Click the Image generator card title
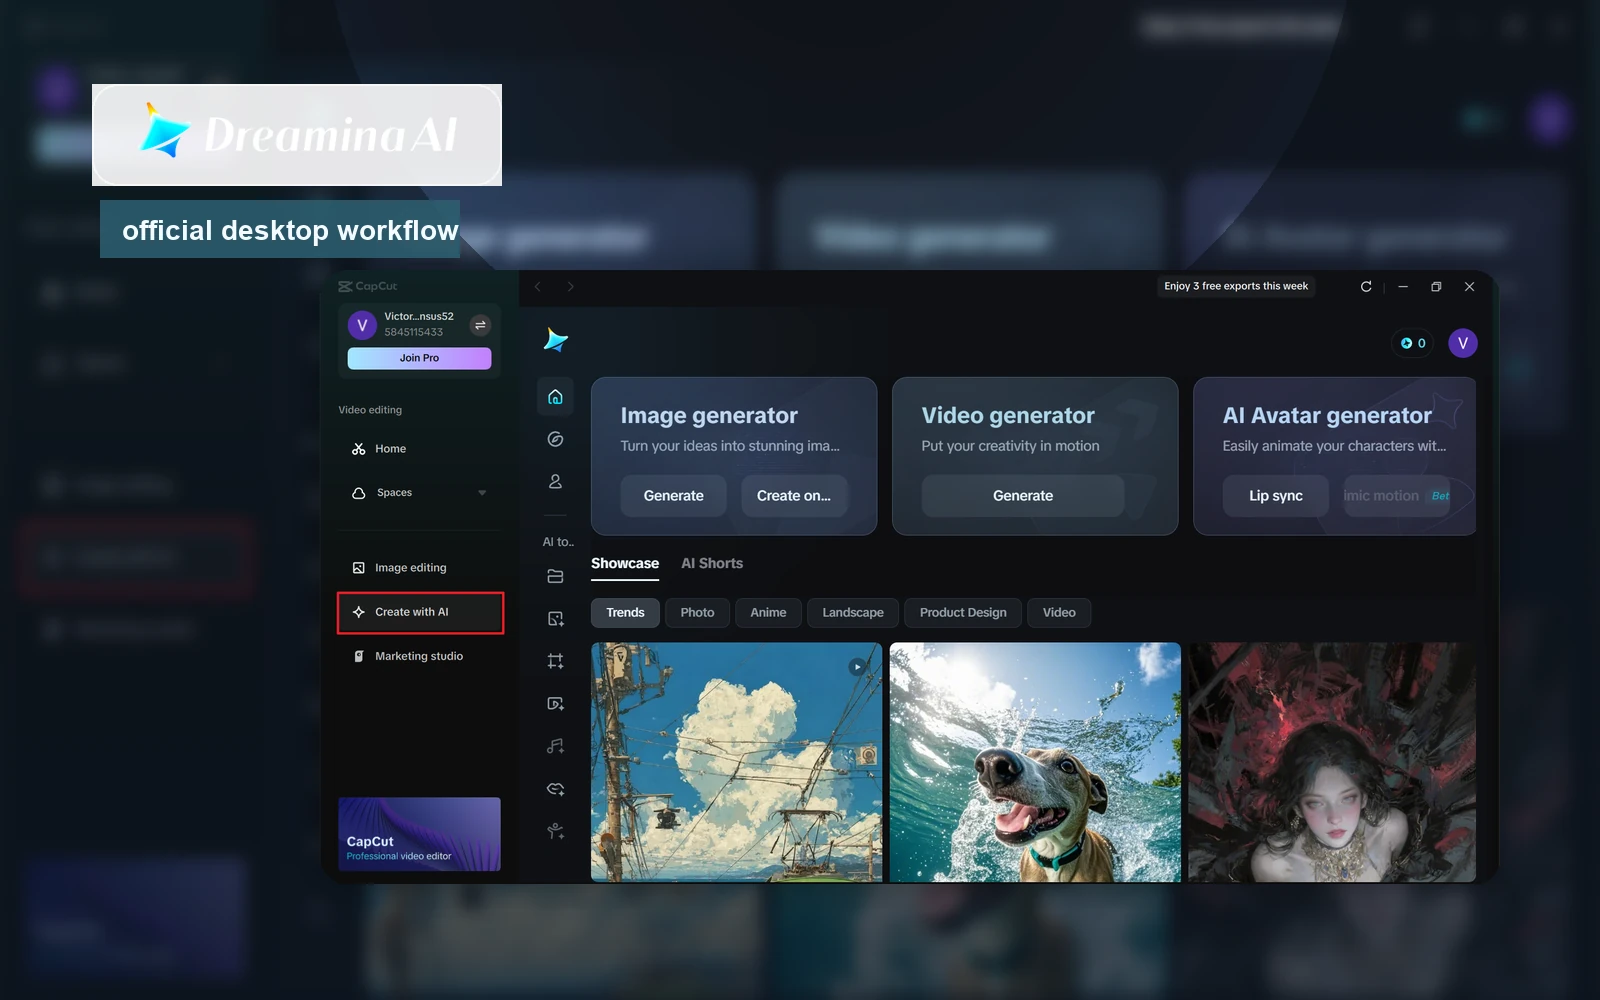The height and width of the screenshot is (1000, 1600). pos(709,415)
